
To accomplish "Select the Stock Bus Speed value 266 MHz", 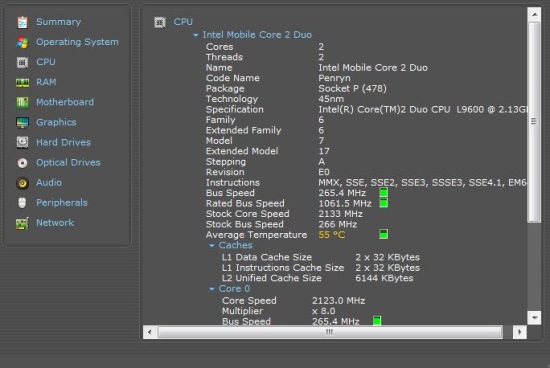I will (x=337, y=225).
